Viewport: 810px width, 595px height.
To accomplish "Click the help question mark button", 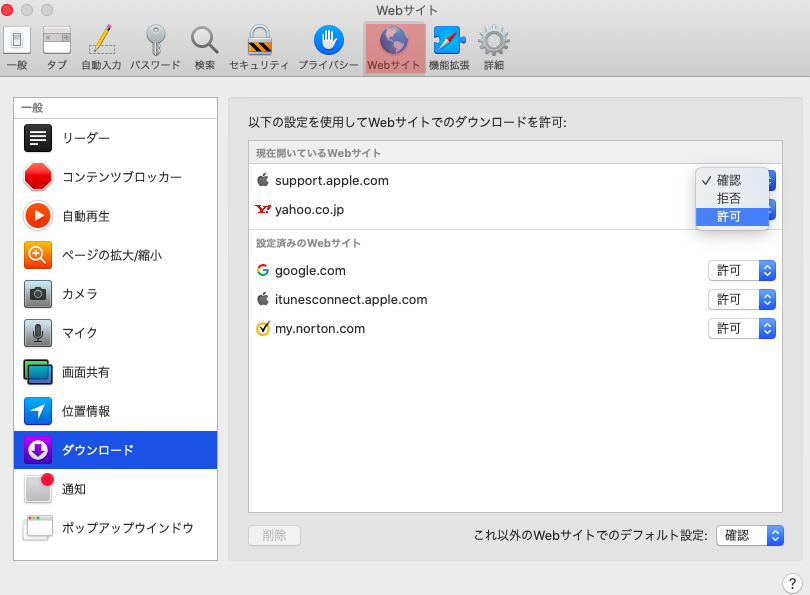I will coord(790,582).
